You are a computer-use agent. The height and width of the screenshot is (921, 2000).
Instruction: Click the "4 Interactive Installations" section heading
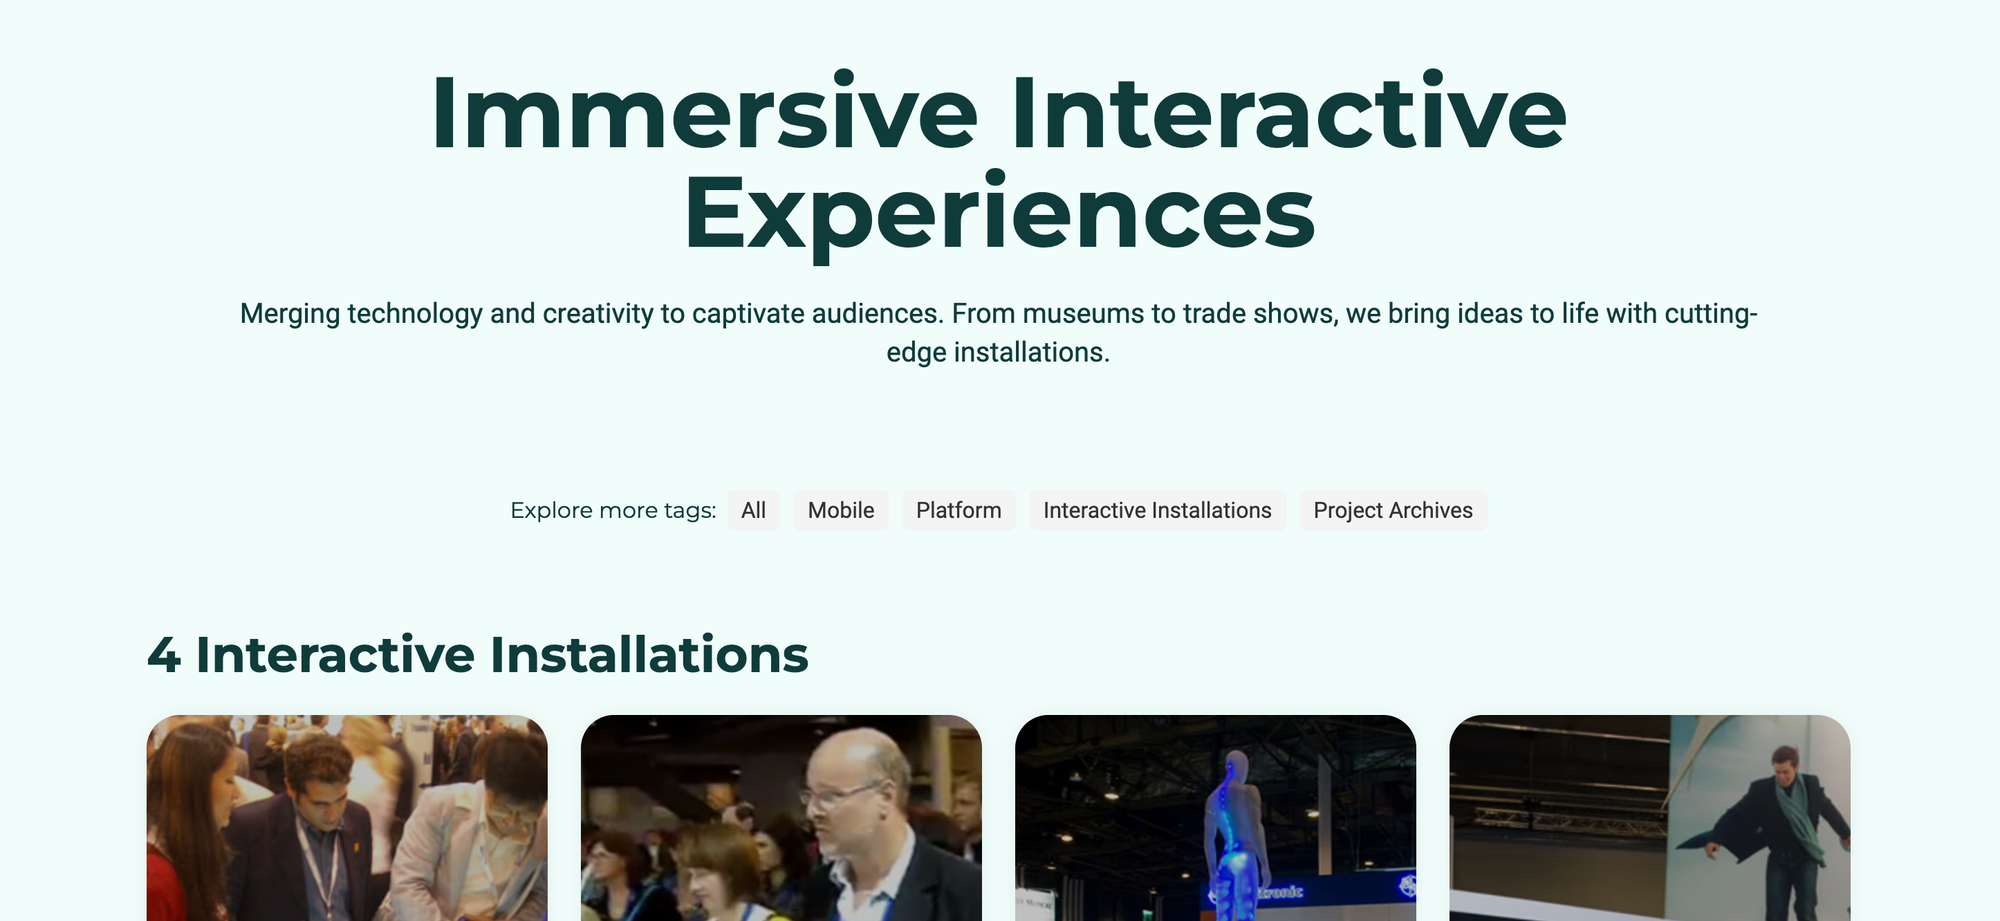pyautogui.click(x=480, y=656)
